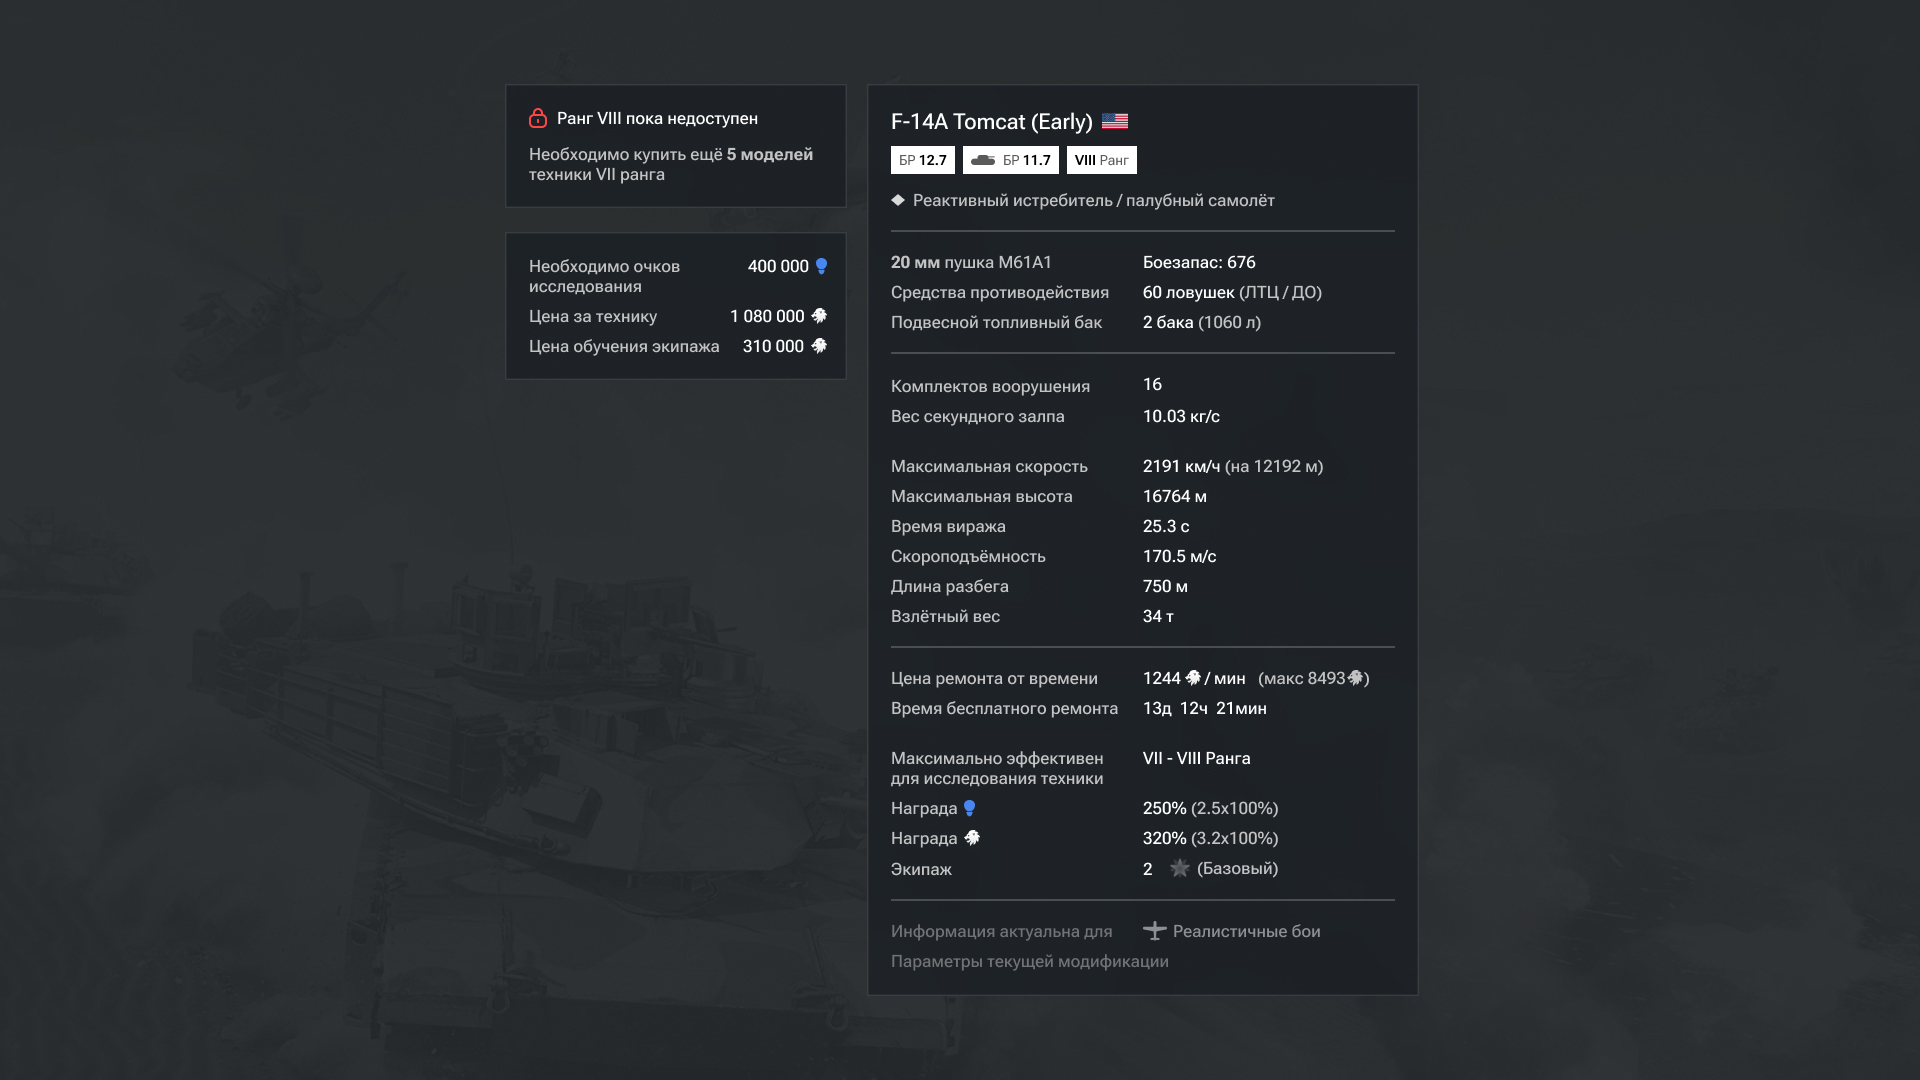Image resolution: width=1920 pixels, height=1080 pixels.
Task: Click the Ранг VIII пока недоступен heading
Action: coord(657,118)
